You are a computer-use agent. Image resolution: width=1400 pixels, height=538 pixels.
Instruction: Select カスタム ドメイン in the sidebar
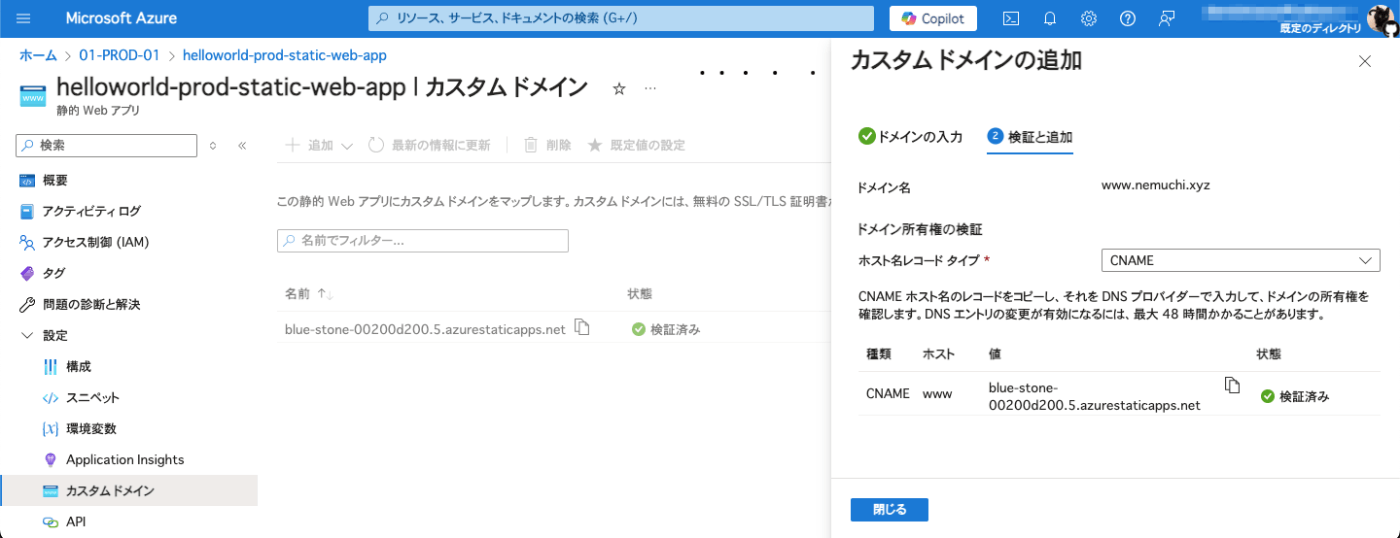point(129,490)
